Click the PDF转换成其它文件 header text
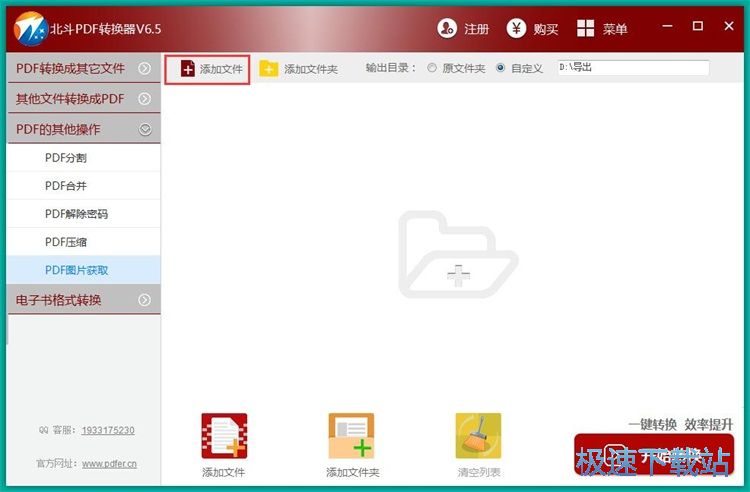The width and height of the screenshot is (750, 492). tap(70, 68)
